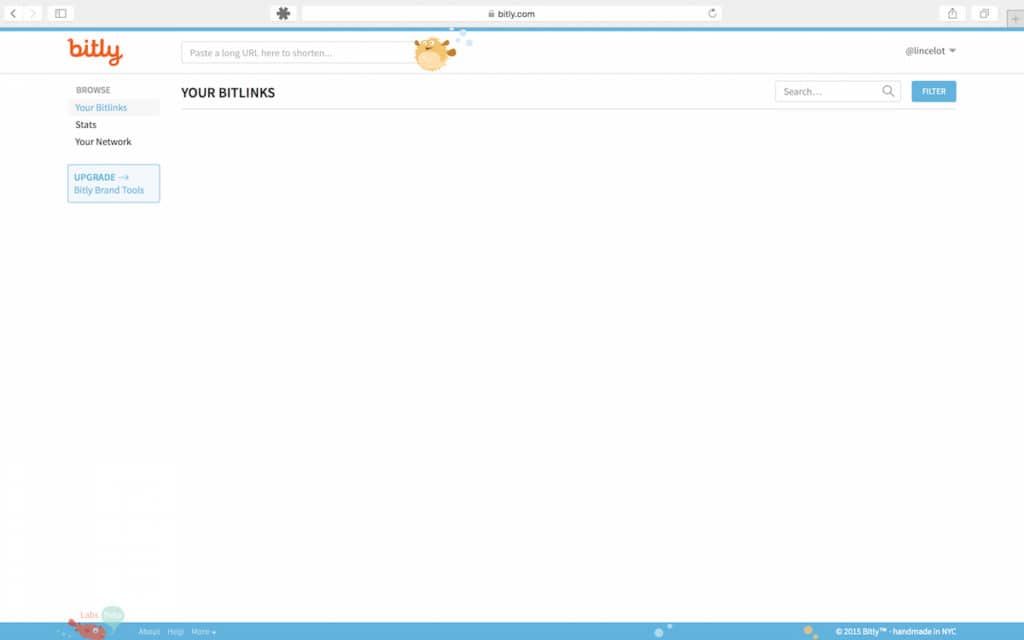Screen dimensions: 1024x640
Task: Open Your Network in sidebar
Action: (x=103, y=141)
